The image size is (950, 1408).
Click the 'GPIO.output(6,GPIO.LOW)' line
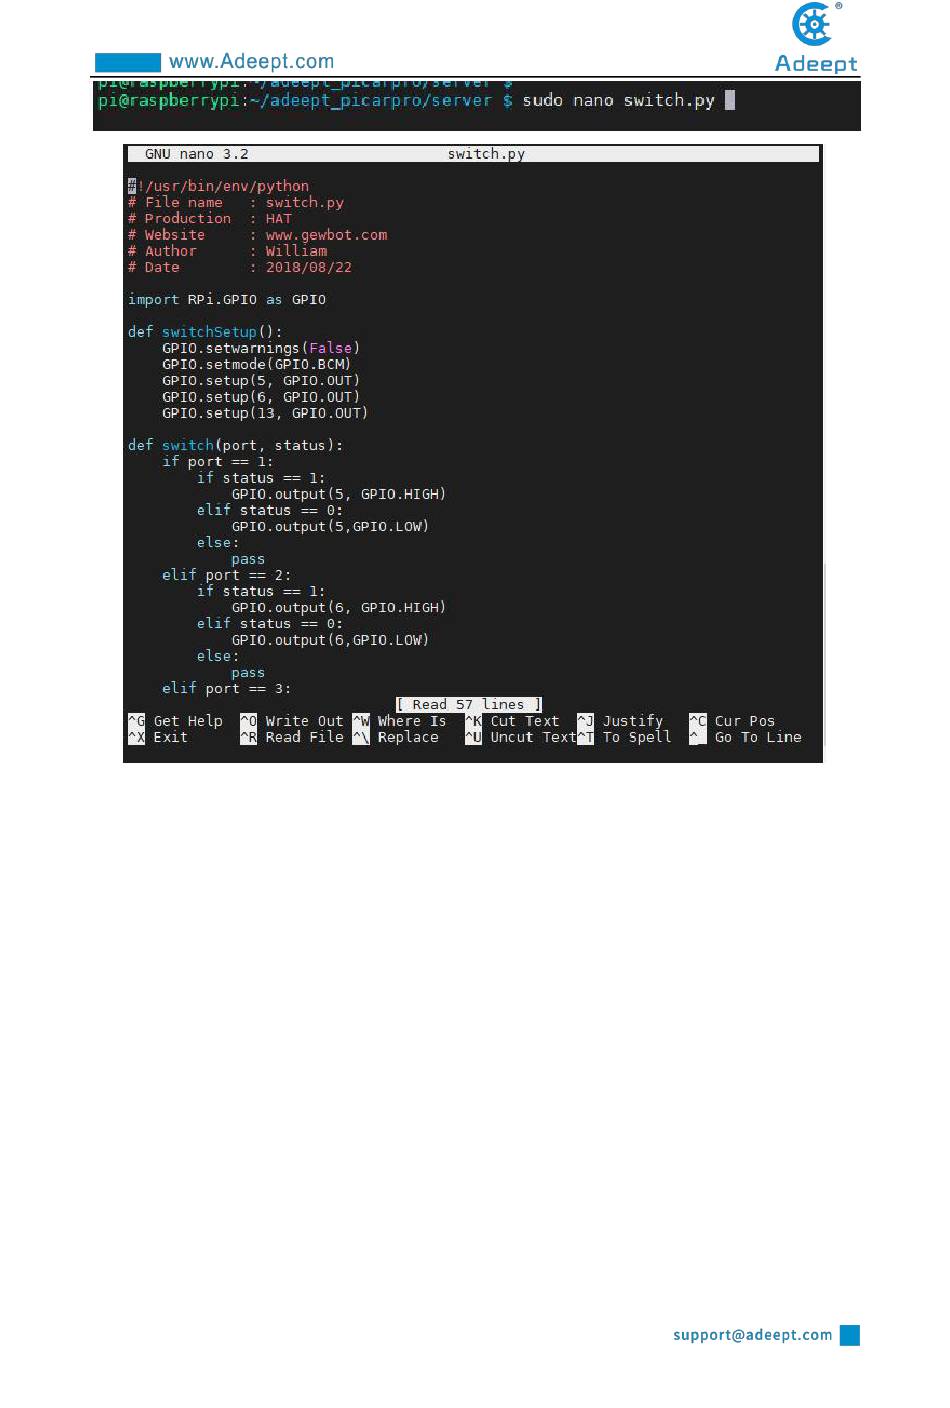330,640
